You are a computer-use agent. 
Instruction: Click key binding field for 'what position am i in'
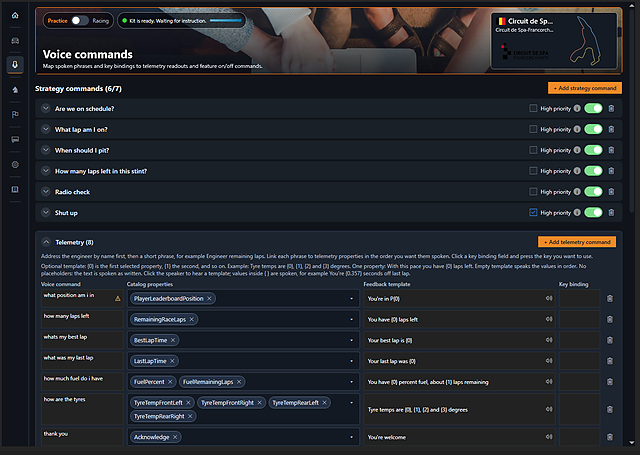pyautogui.click(x=579, y=299)
